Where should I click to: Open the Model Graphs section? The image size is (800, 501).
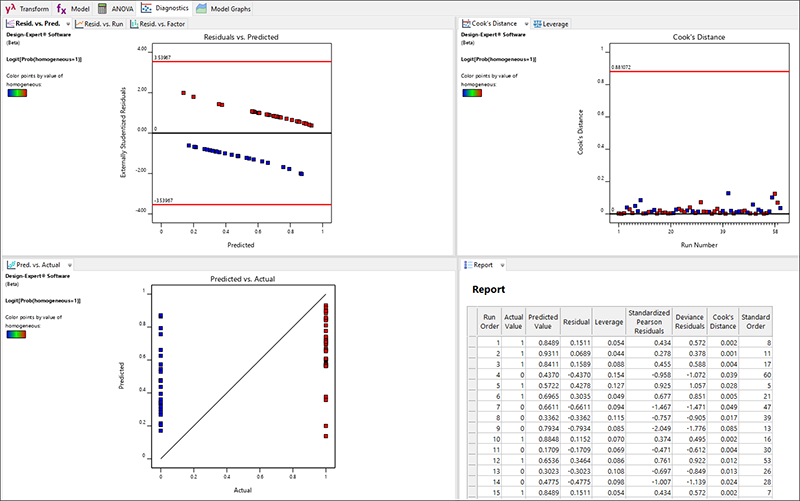pyautogui.click(x=229, y=8)
